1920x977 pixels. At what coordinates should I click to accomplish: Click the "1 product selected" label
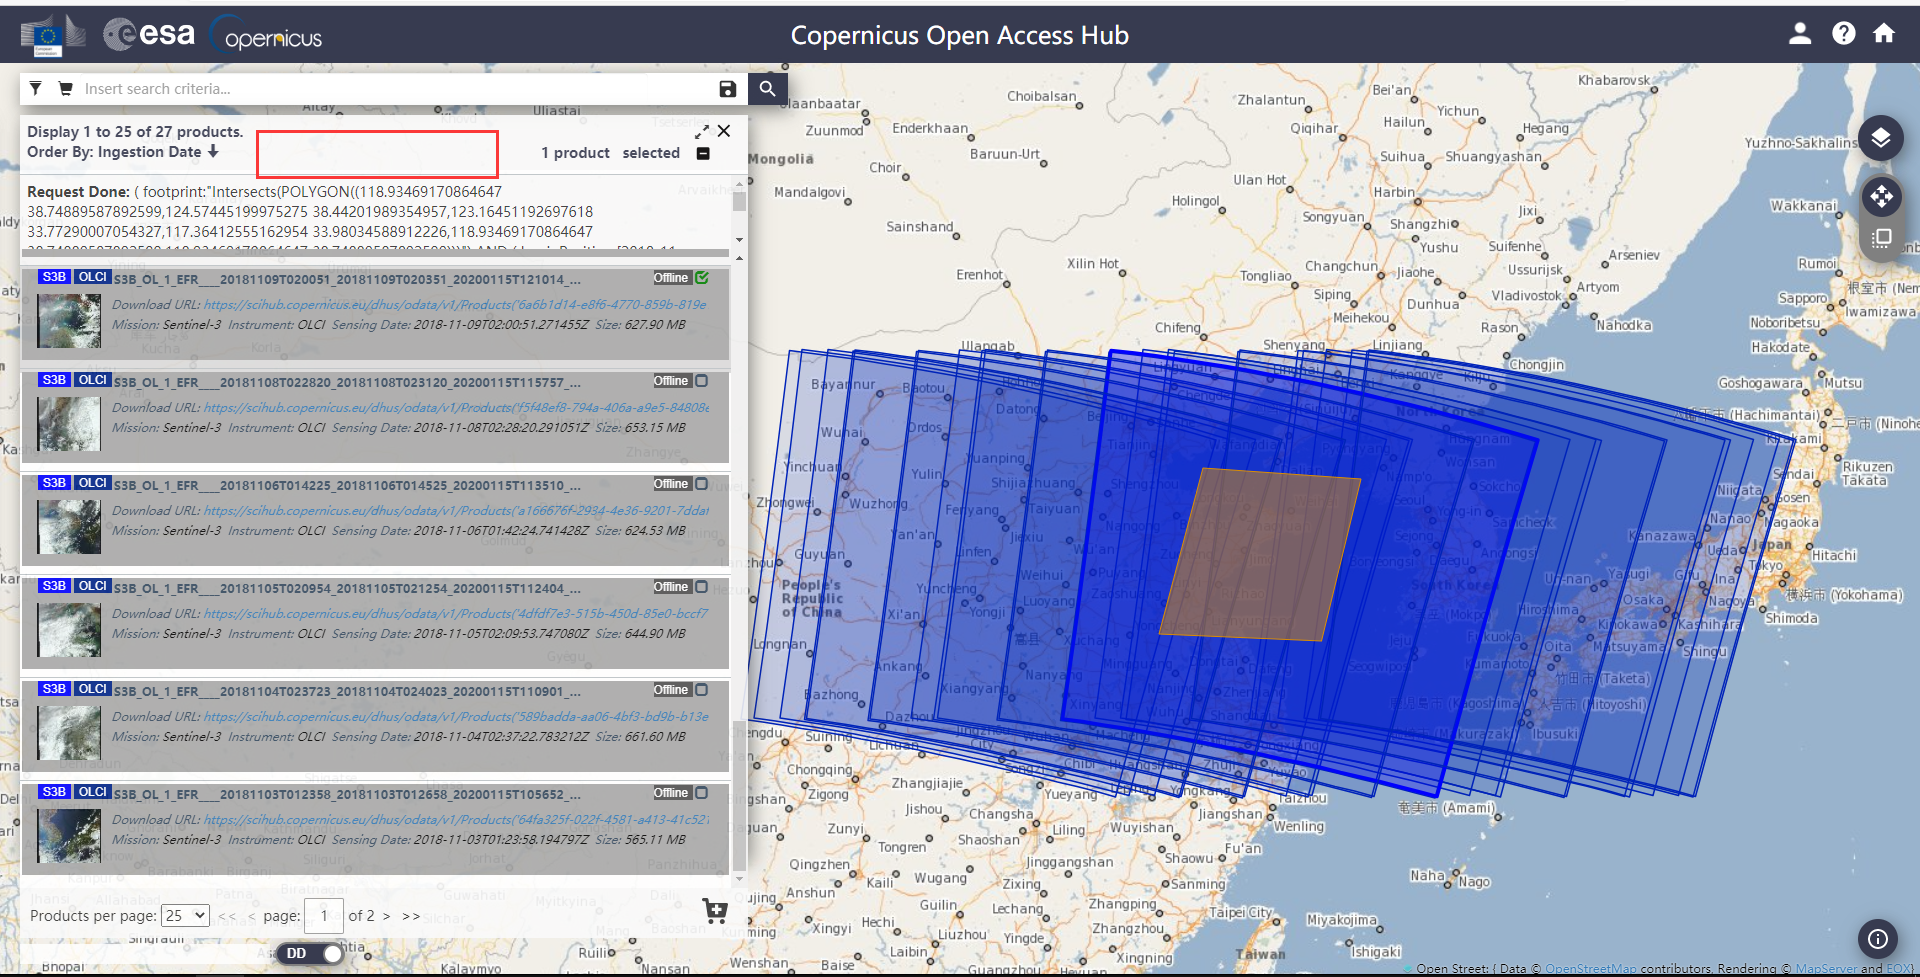click(610, 153)
